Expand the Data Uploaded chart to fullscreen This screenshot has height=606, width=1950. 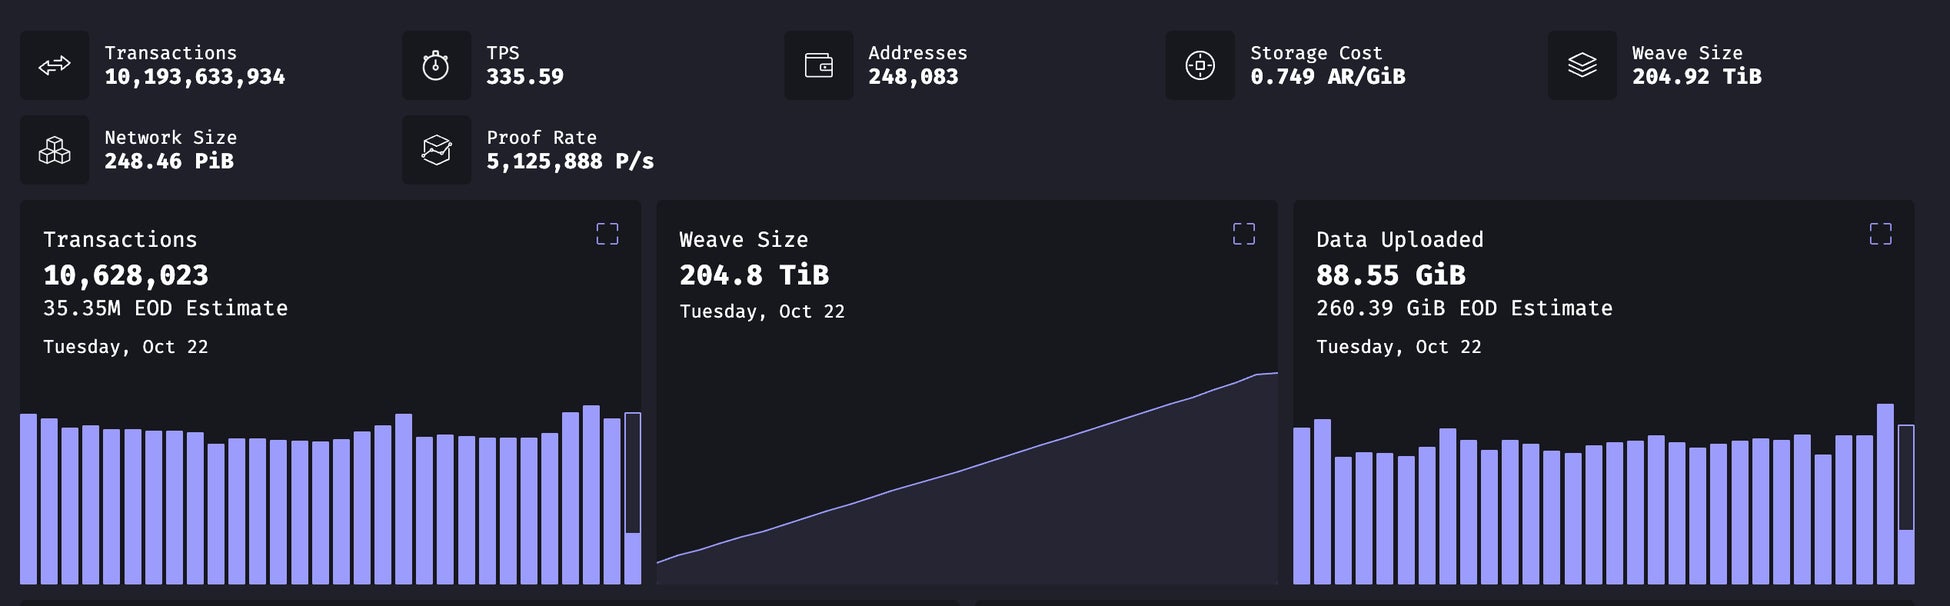(x=1880, y=234)
